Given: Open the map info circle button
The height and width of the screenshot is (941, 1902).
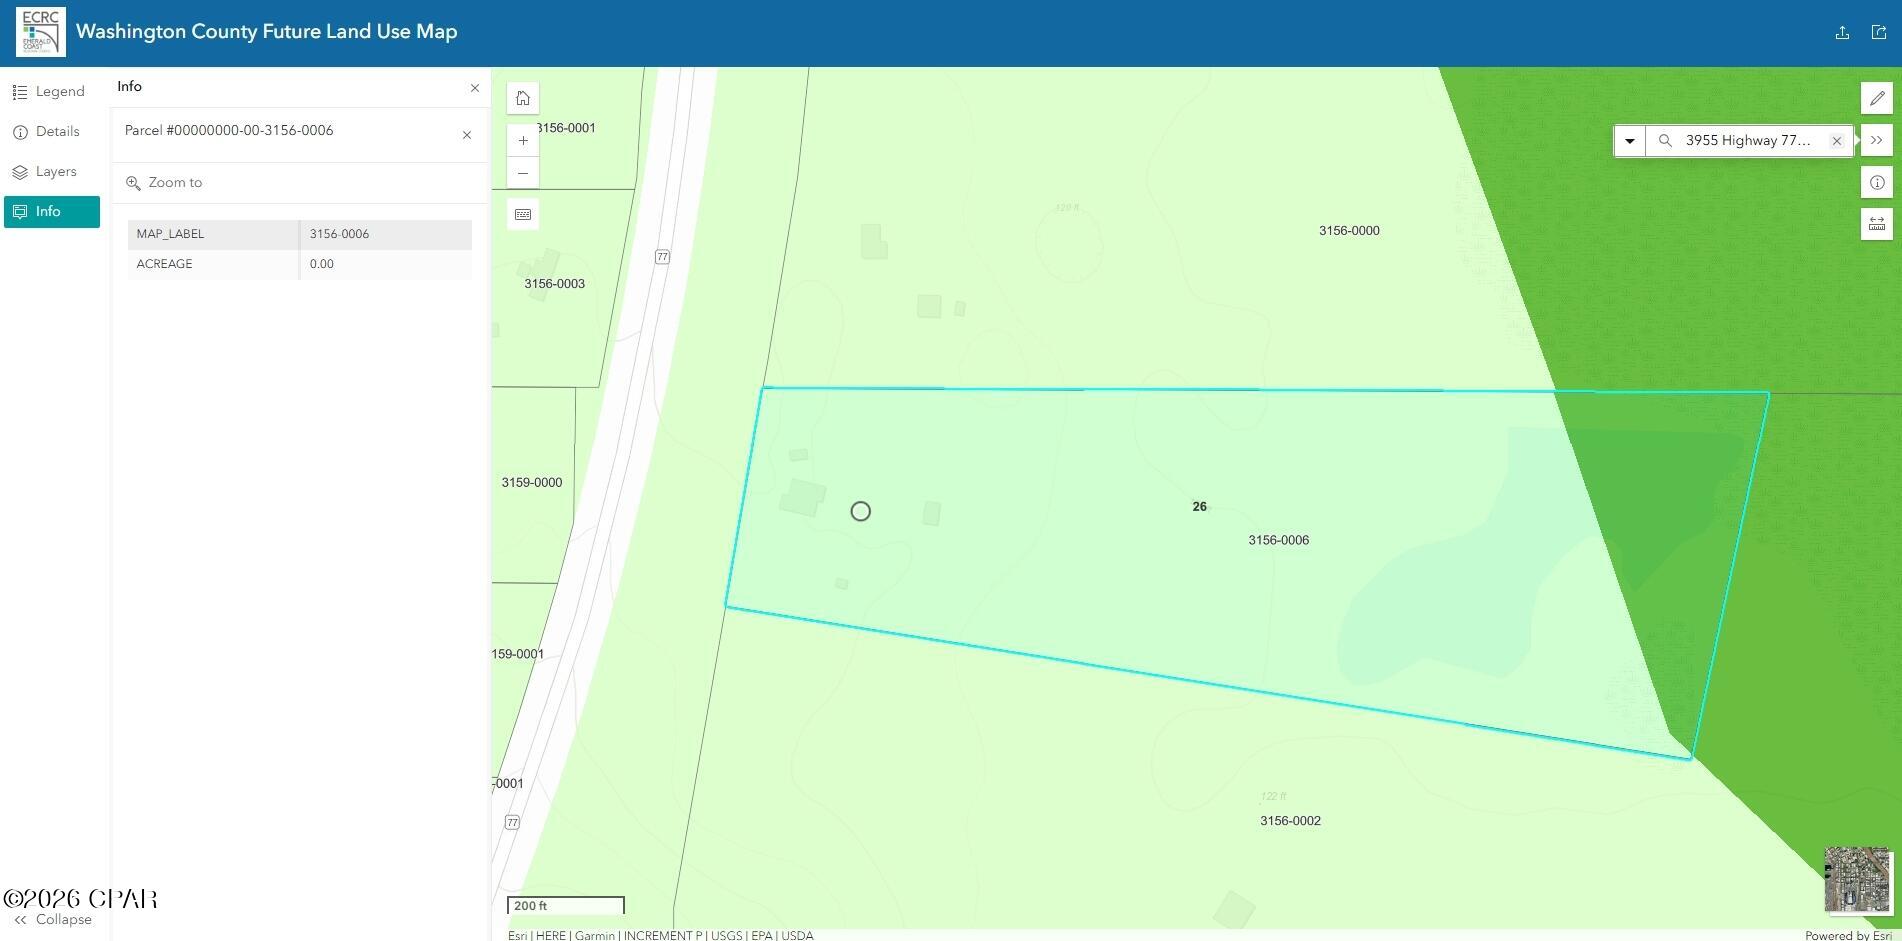Looking at the screenshot, I should tap(1877, 182).
